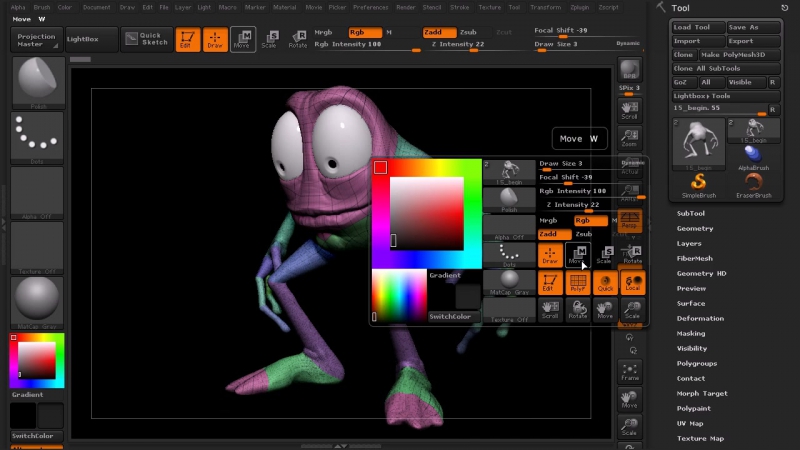Screen dimensions: 800x450
Task: Open the Brush menu
Action: click(x=42, y=8)
